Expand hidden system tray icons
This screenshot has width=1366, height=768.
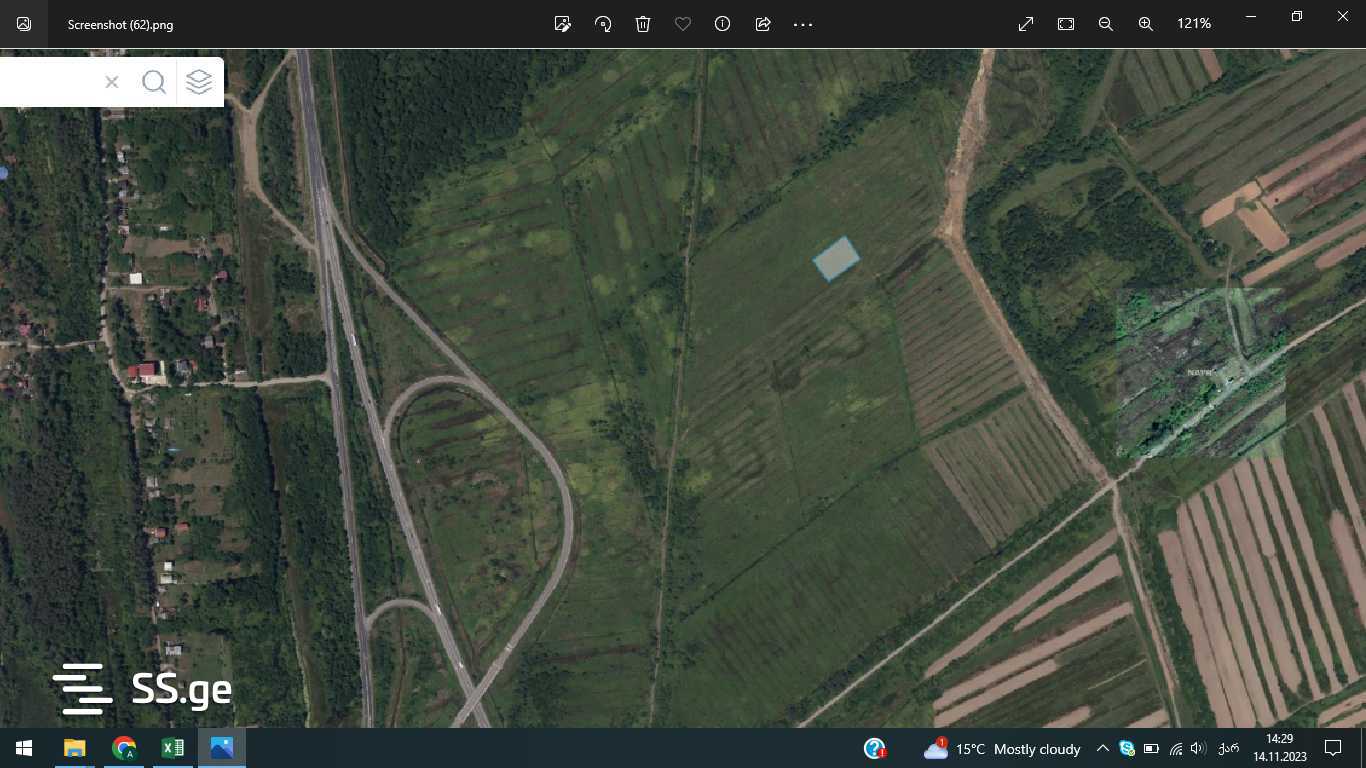(1103, 748)
